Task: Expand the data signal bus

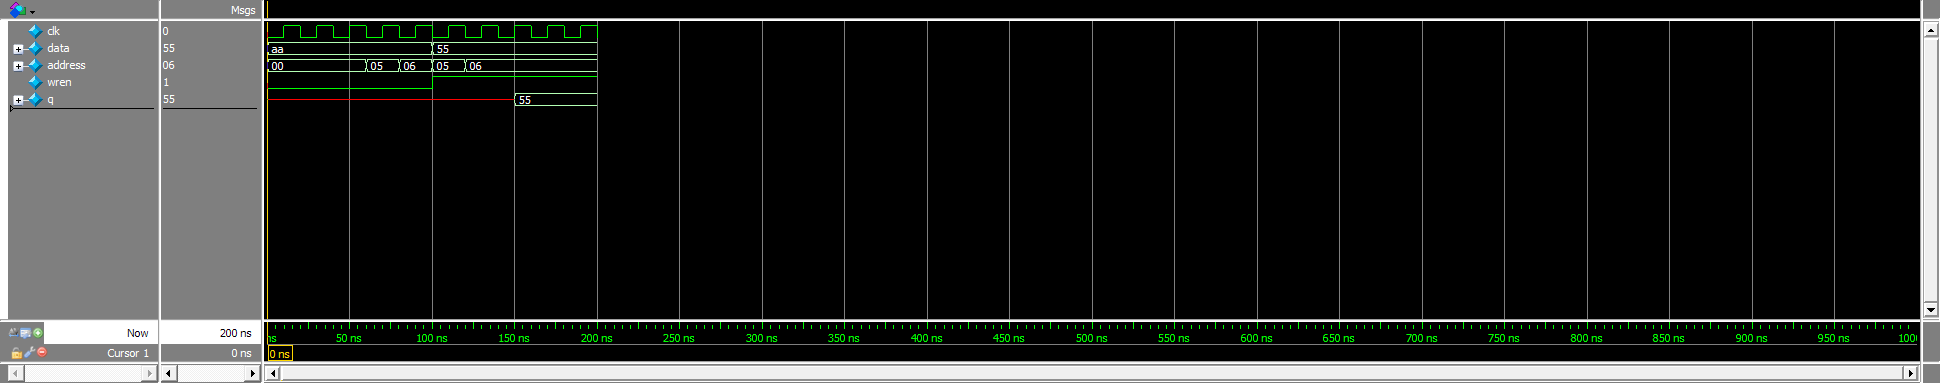Action: pyautogui.click(x=18, y=49)
